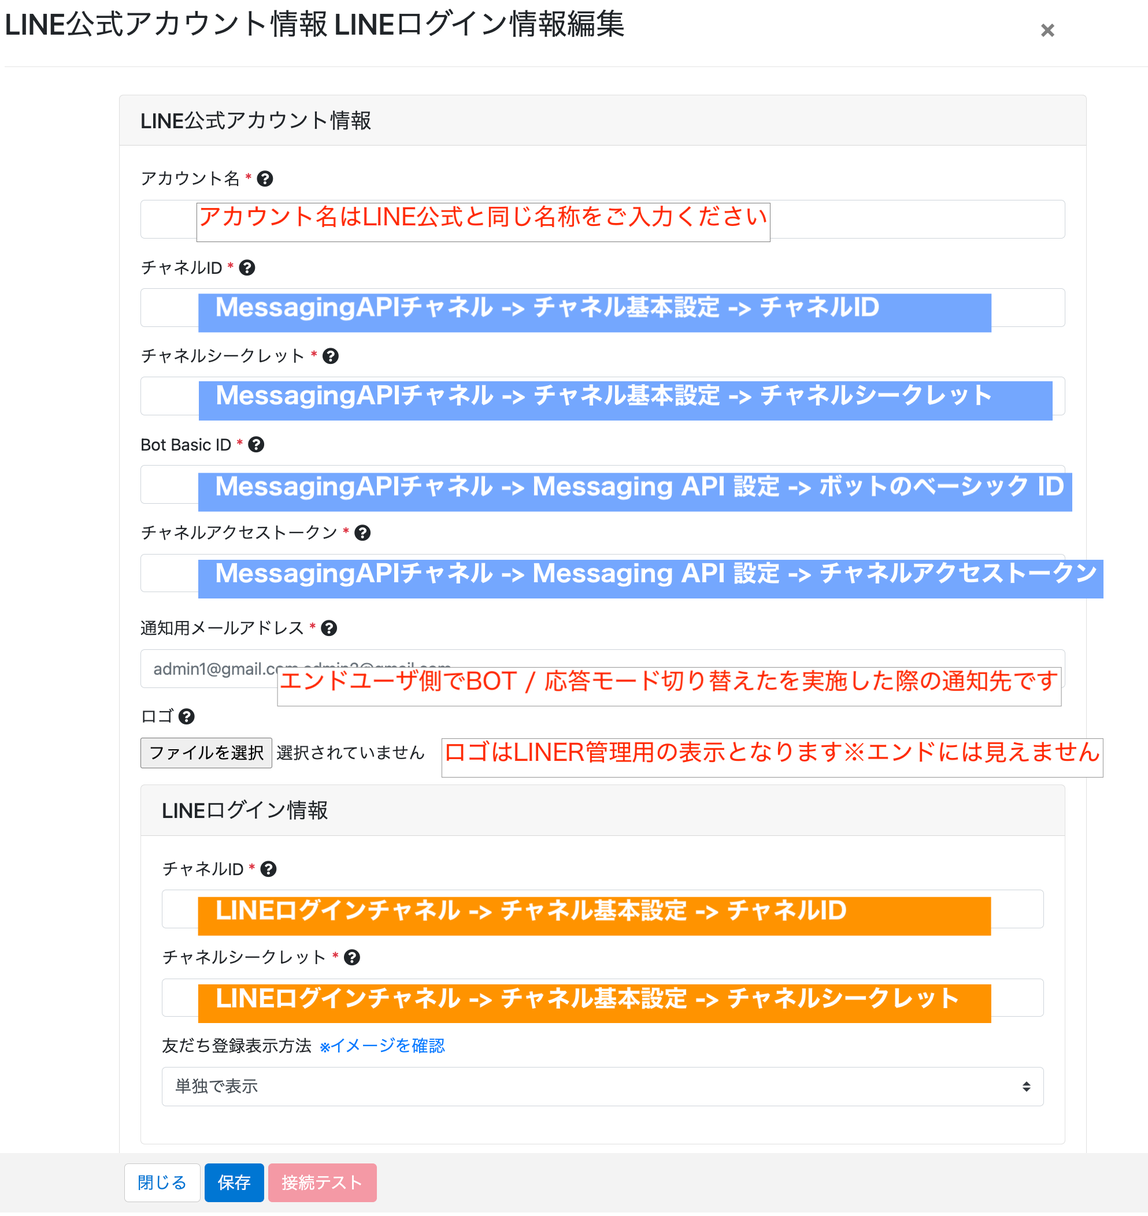The width and height of the screenshot is (1148, 1216).
Task: Click Bot Basic ID input field
Action: click(x=602, y=485)
